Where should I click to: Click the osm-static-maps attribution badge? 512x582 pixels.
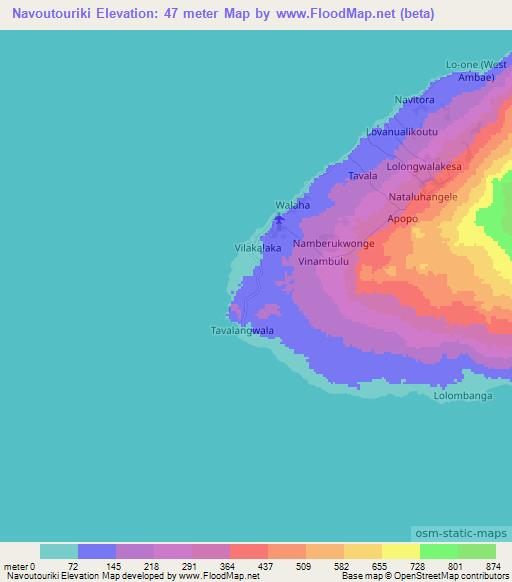pos(461,533)
